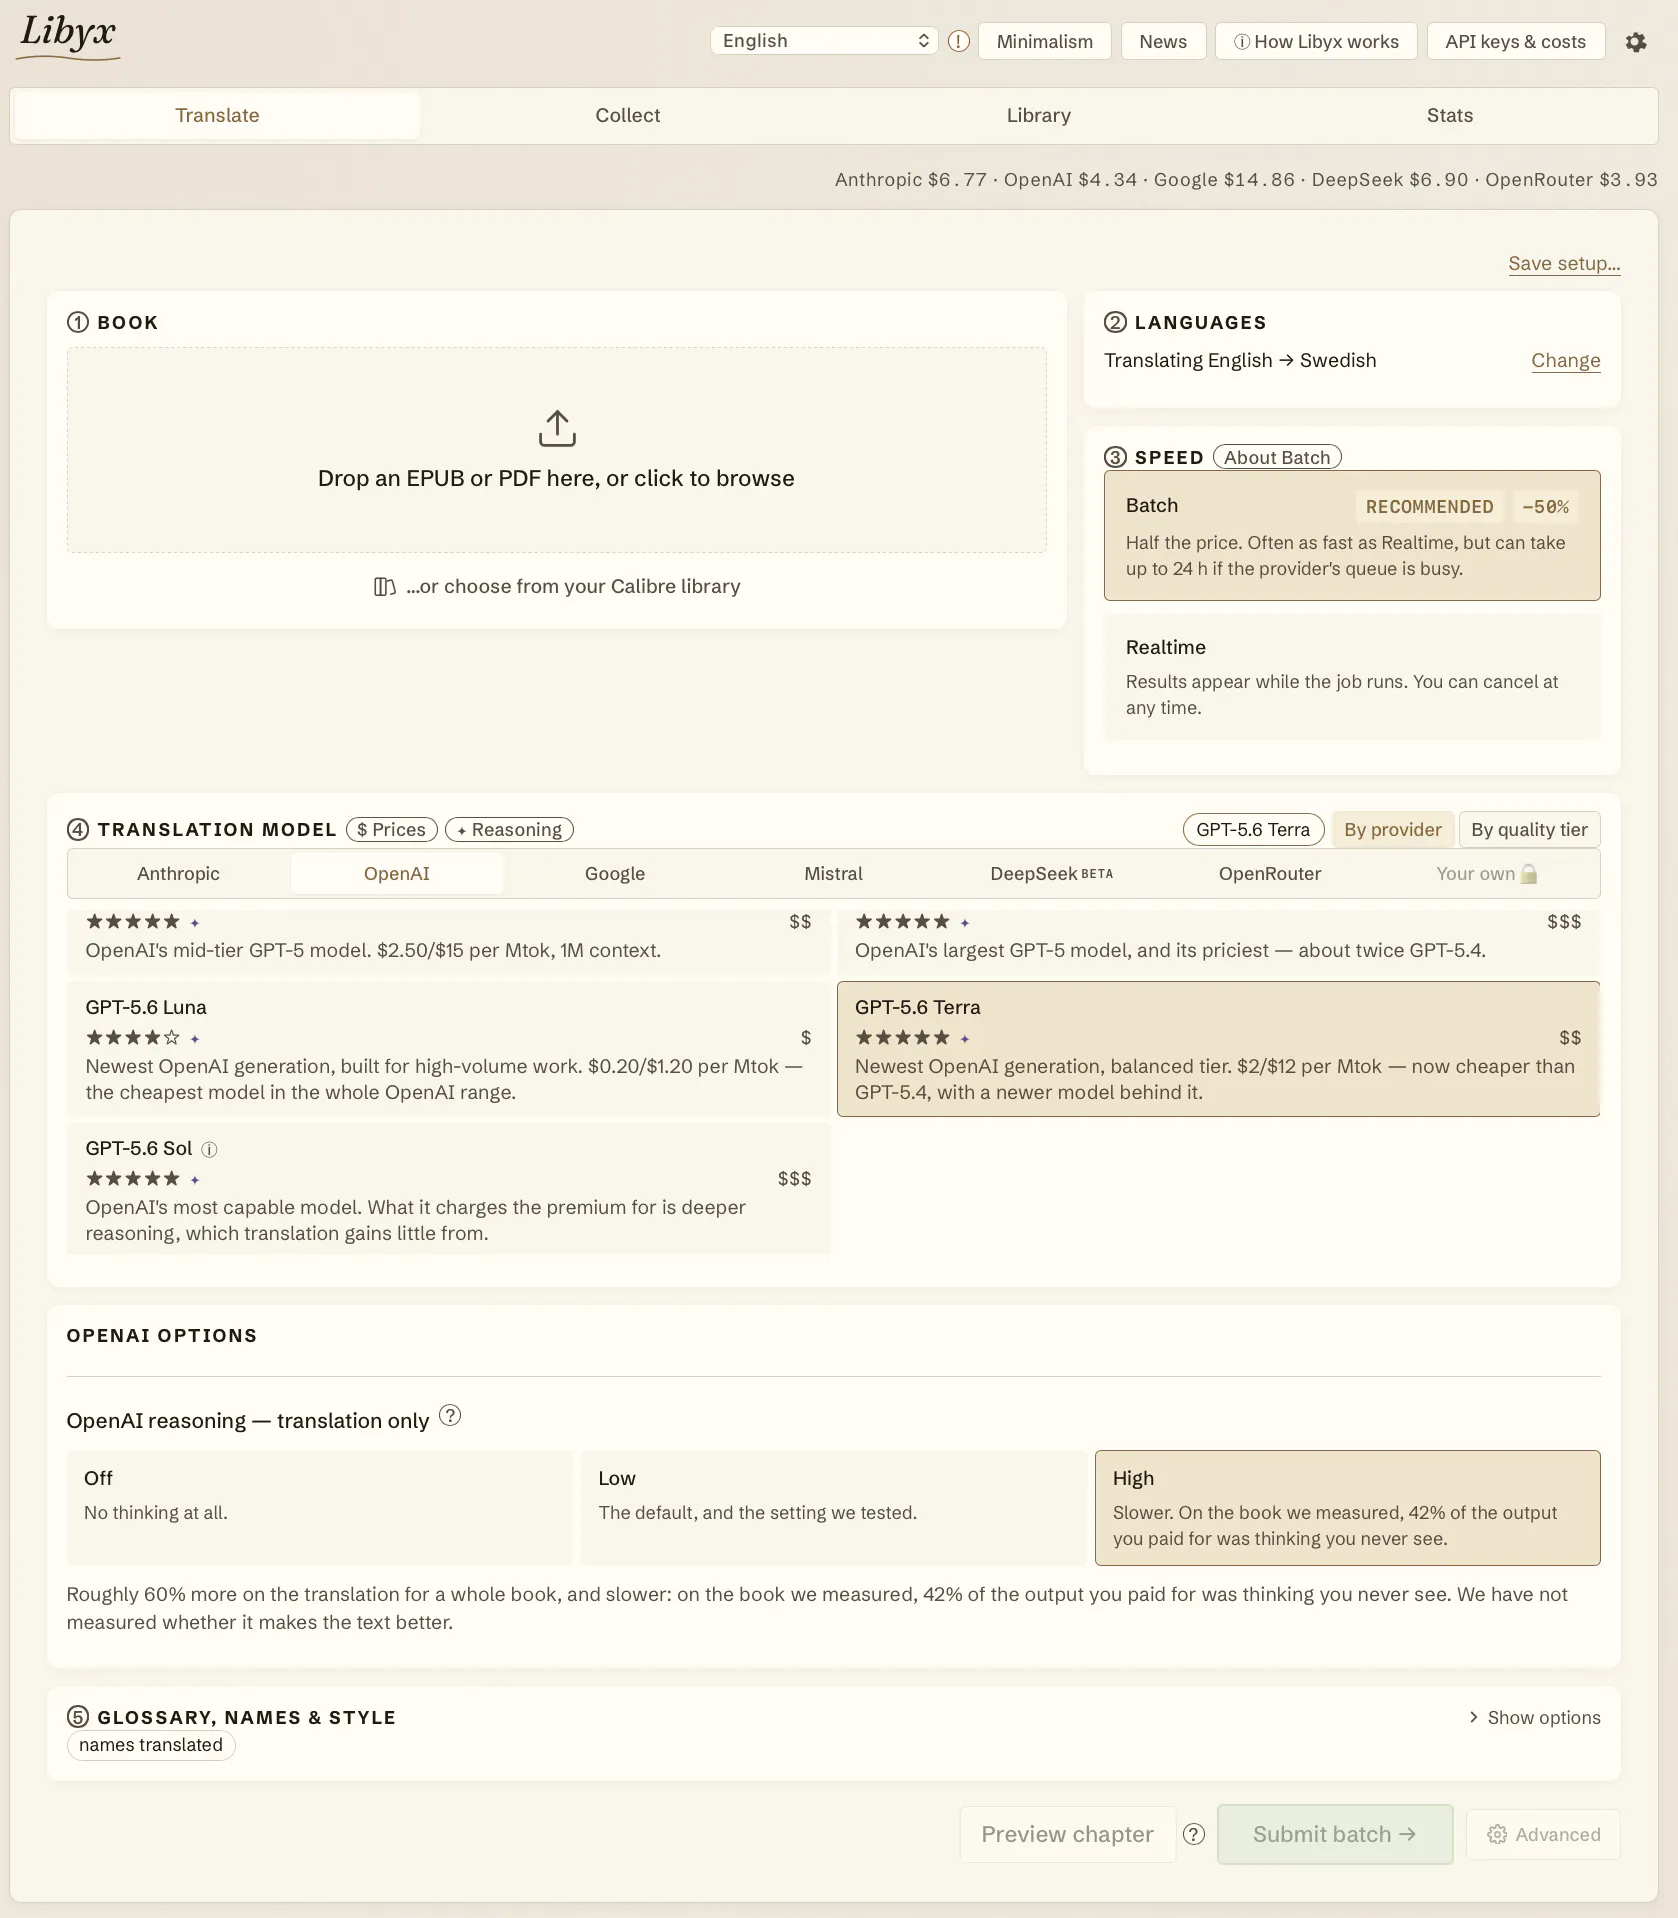Click the names translated chip

tap(151, 1745)
